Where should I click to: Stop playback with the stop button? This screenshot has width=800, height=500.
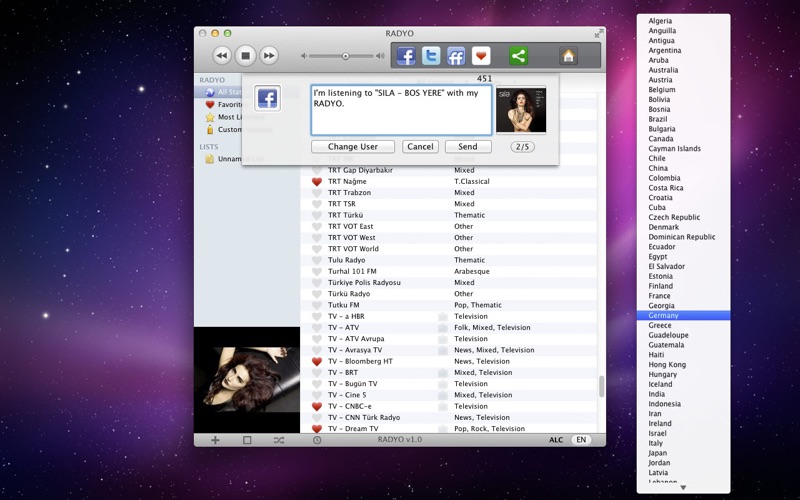click(x=245, y=56)
